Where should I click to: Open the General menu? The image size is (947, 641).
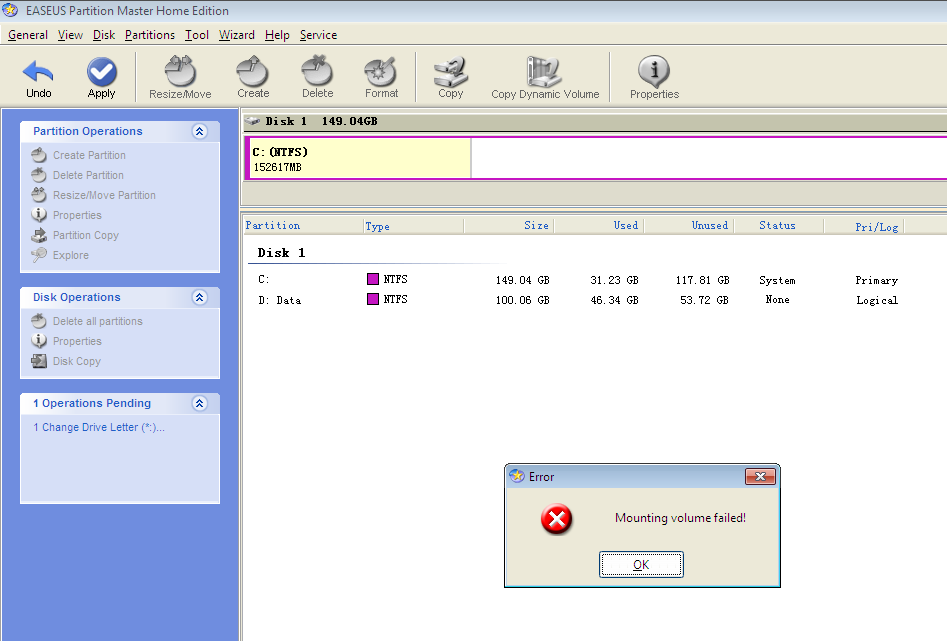point(28,35)
